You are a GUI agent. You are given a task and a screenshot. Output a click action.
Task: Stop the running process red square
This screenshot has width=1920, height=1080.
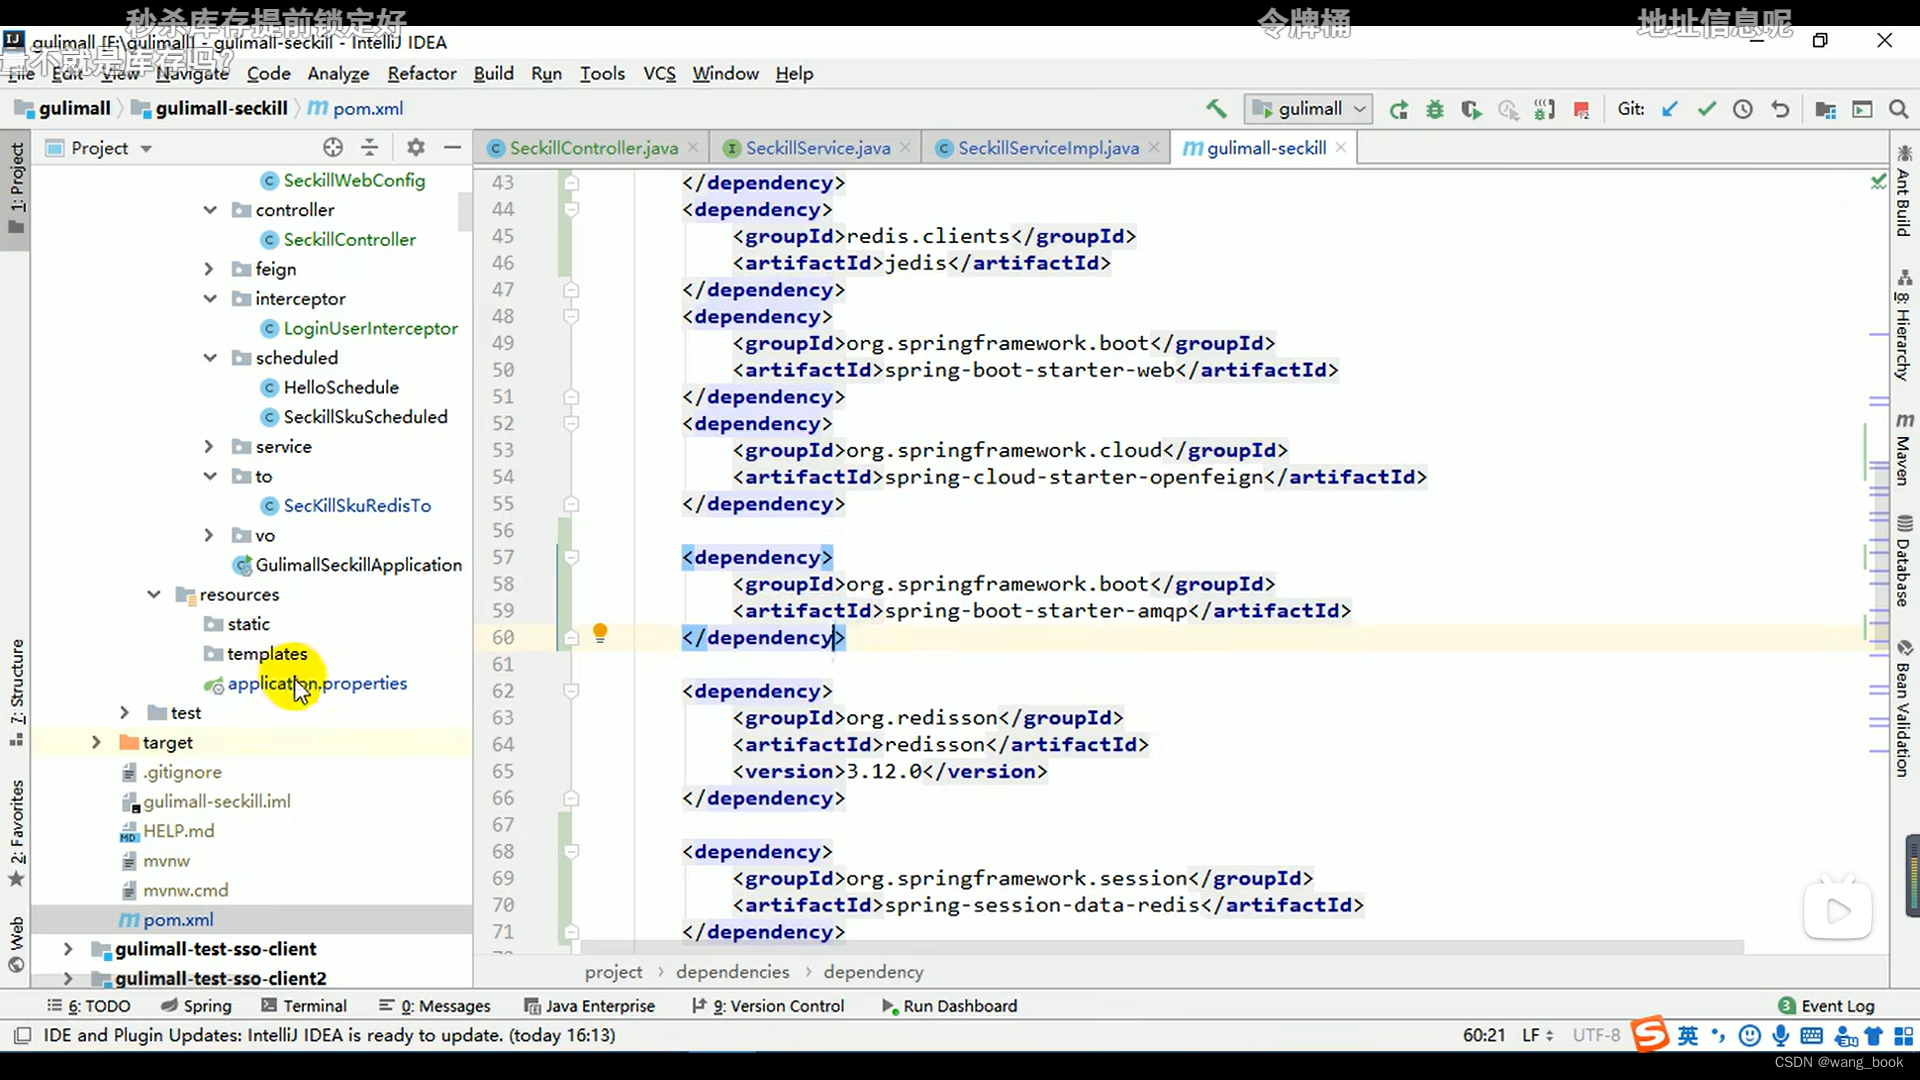[x=1581, y=110]
